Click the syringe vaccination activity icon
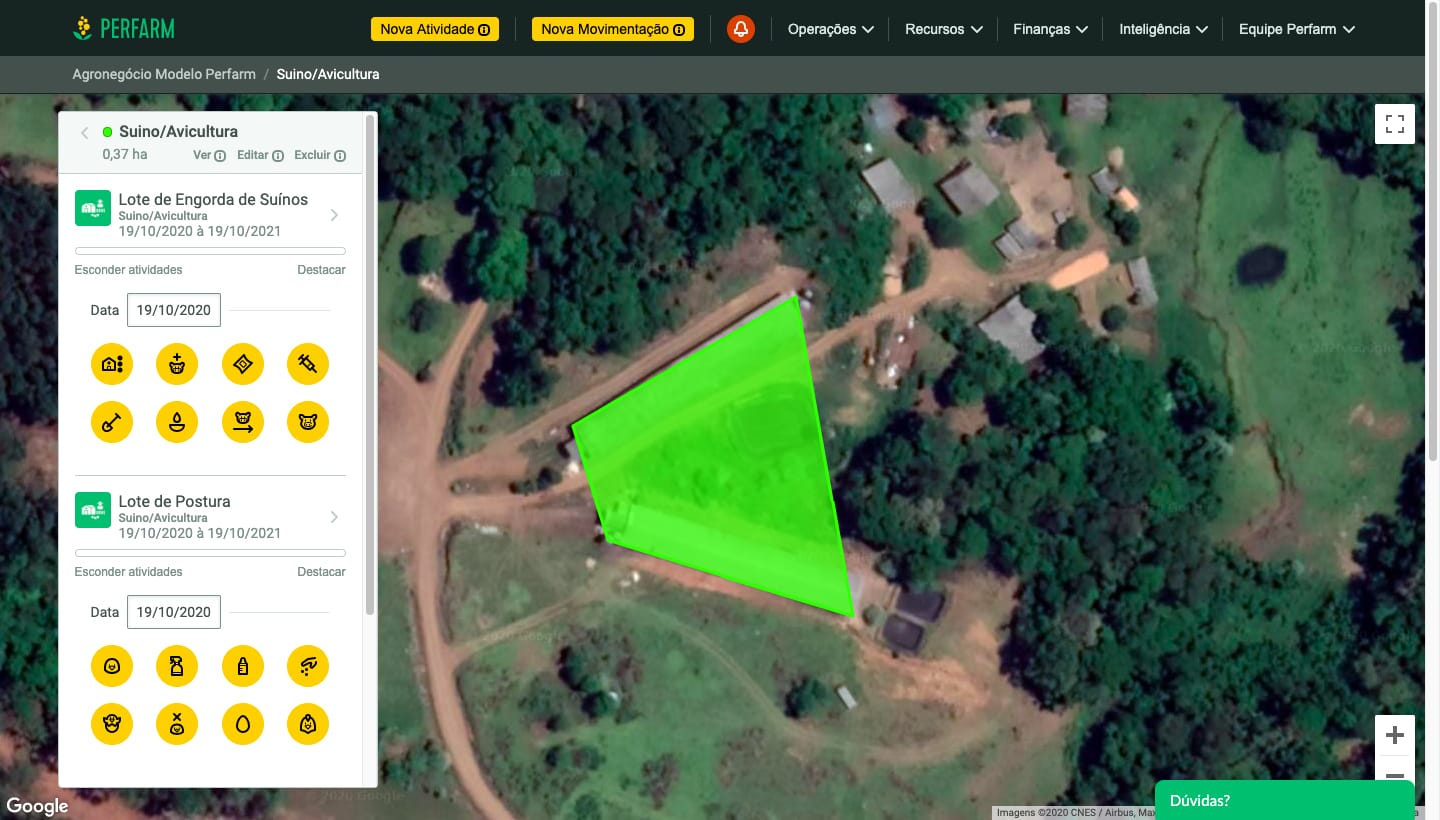This screenshot has width=1440, height=820. click(308, 364)
